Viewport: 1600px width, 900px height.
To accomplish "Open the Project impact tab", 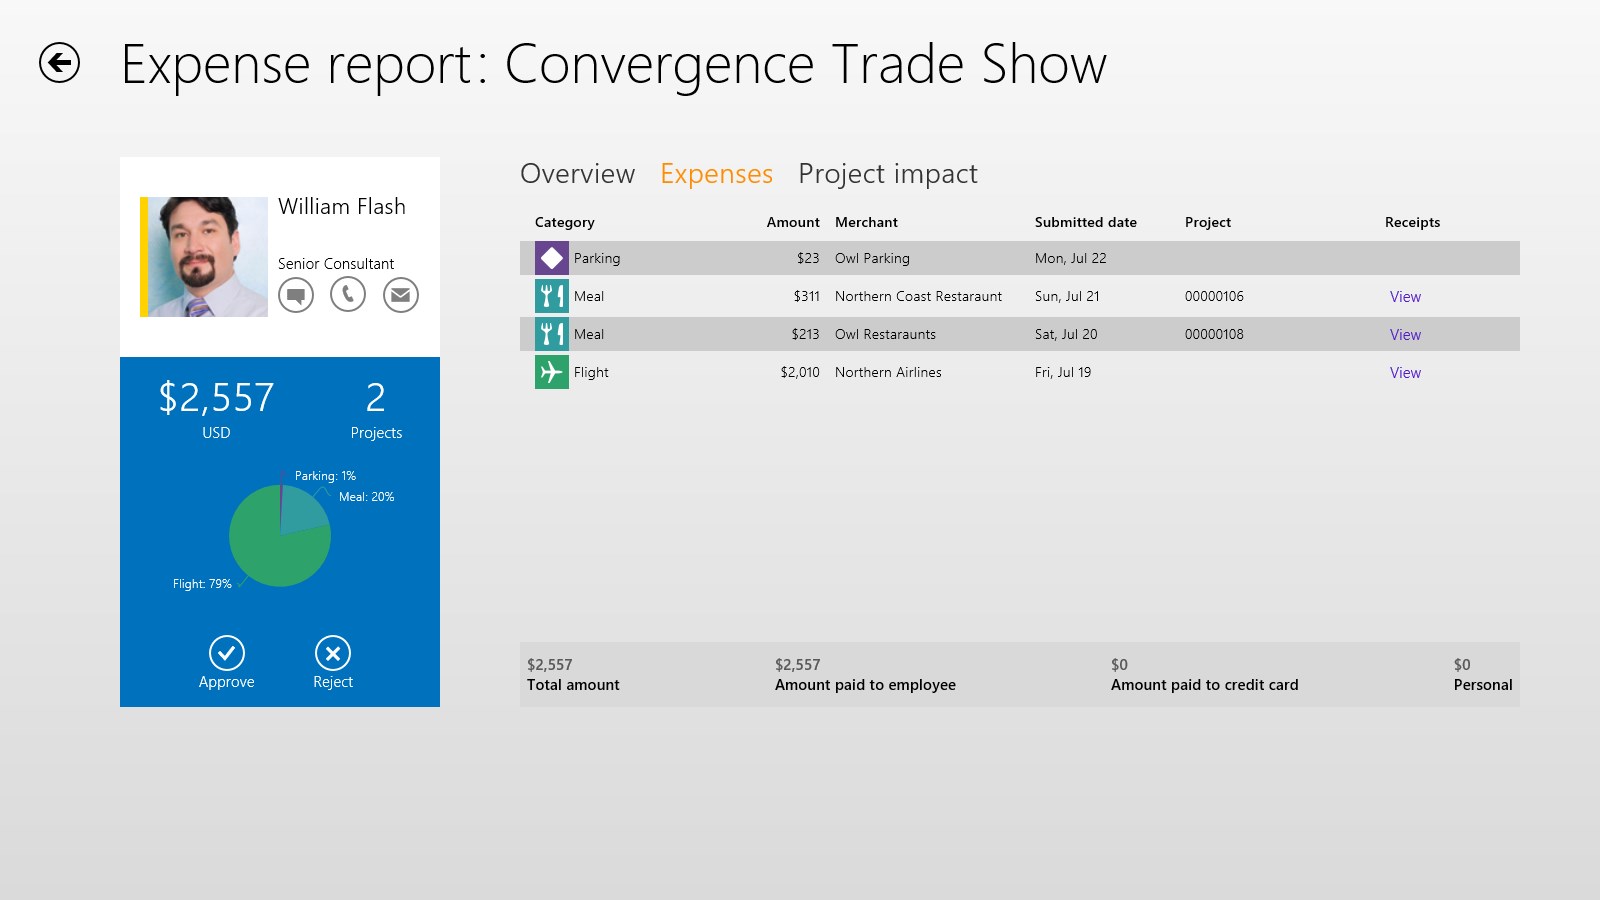I will (x=887, y=174).
